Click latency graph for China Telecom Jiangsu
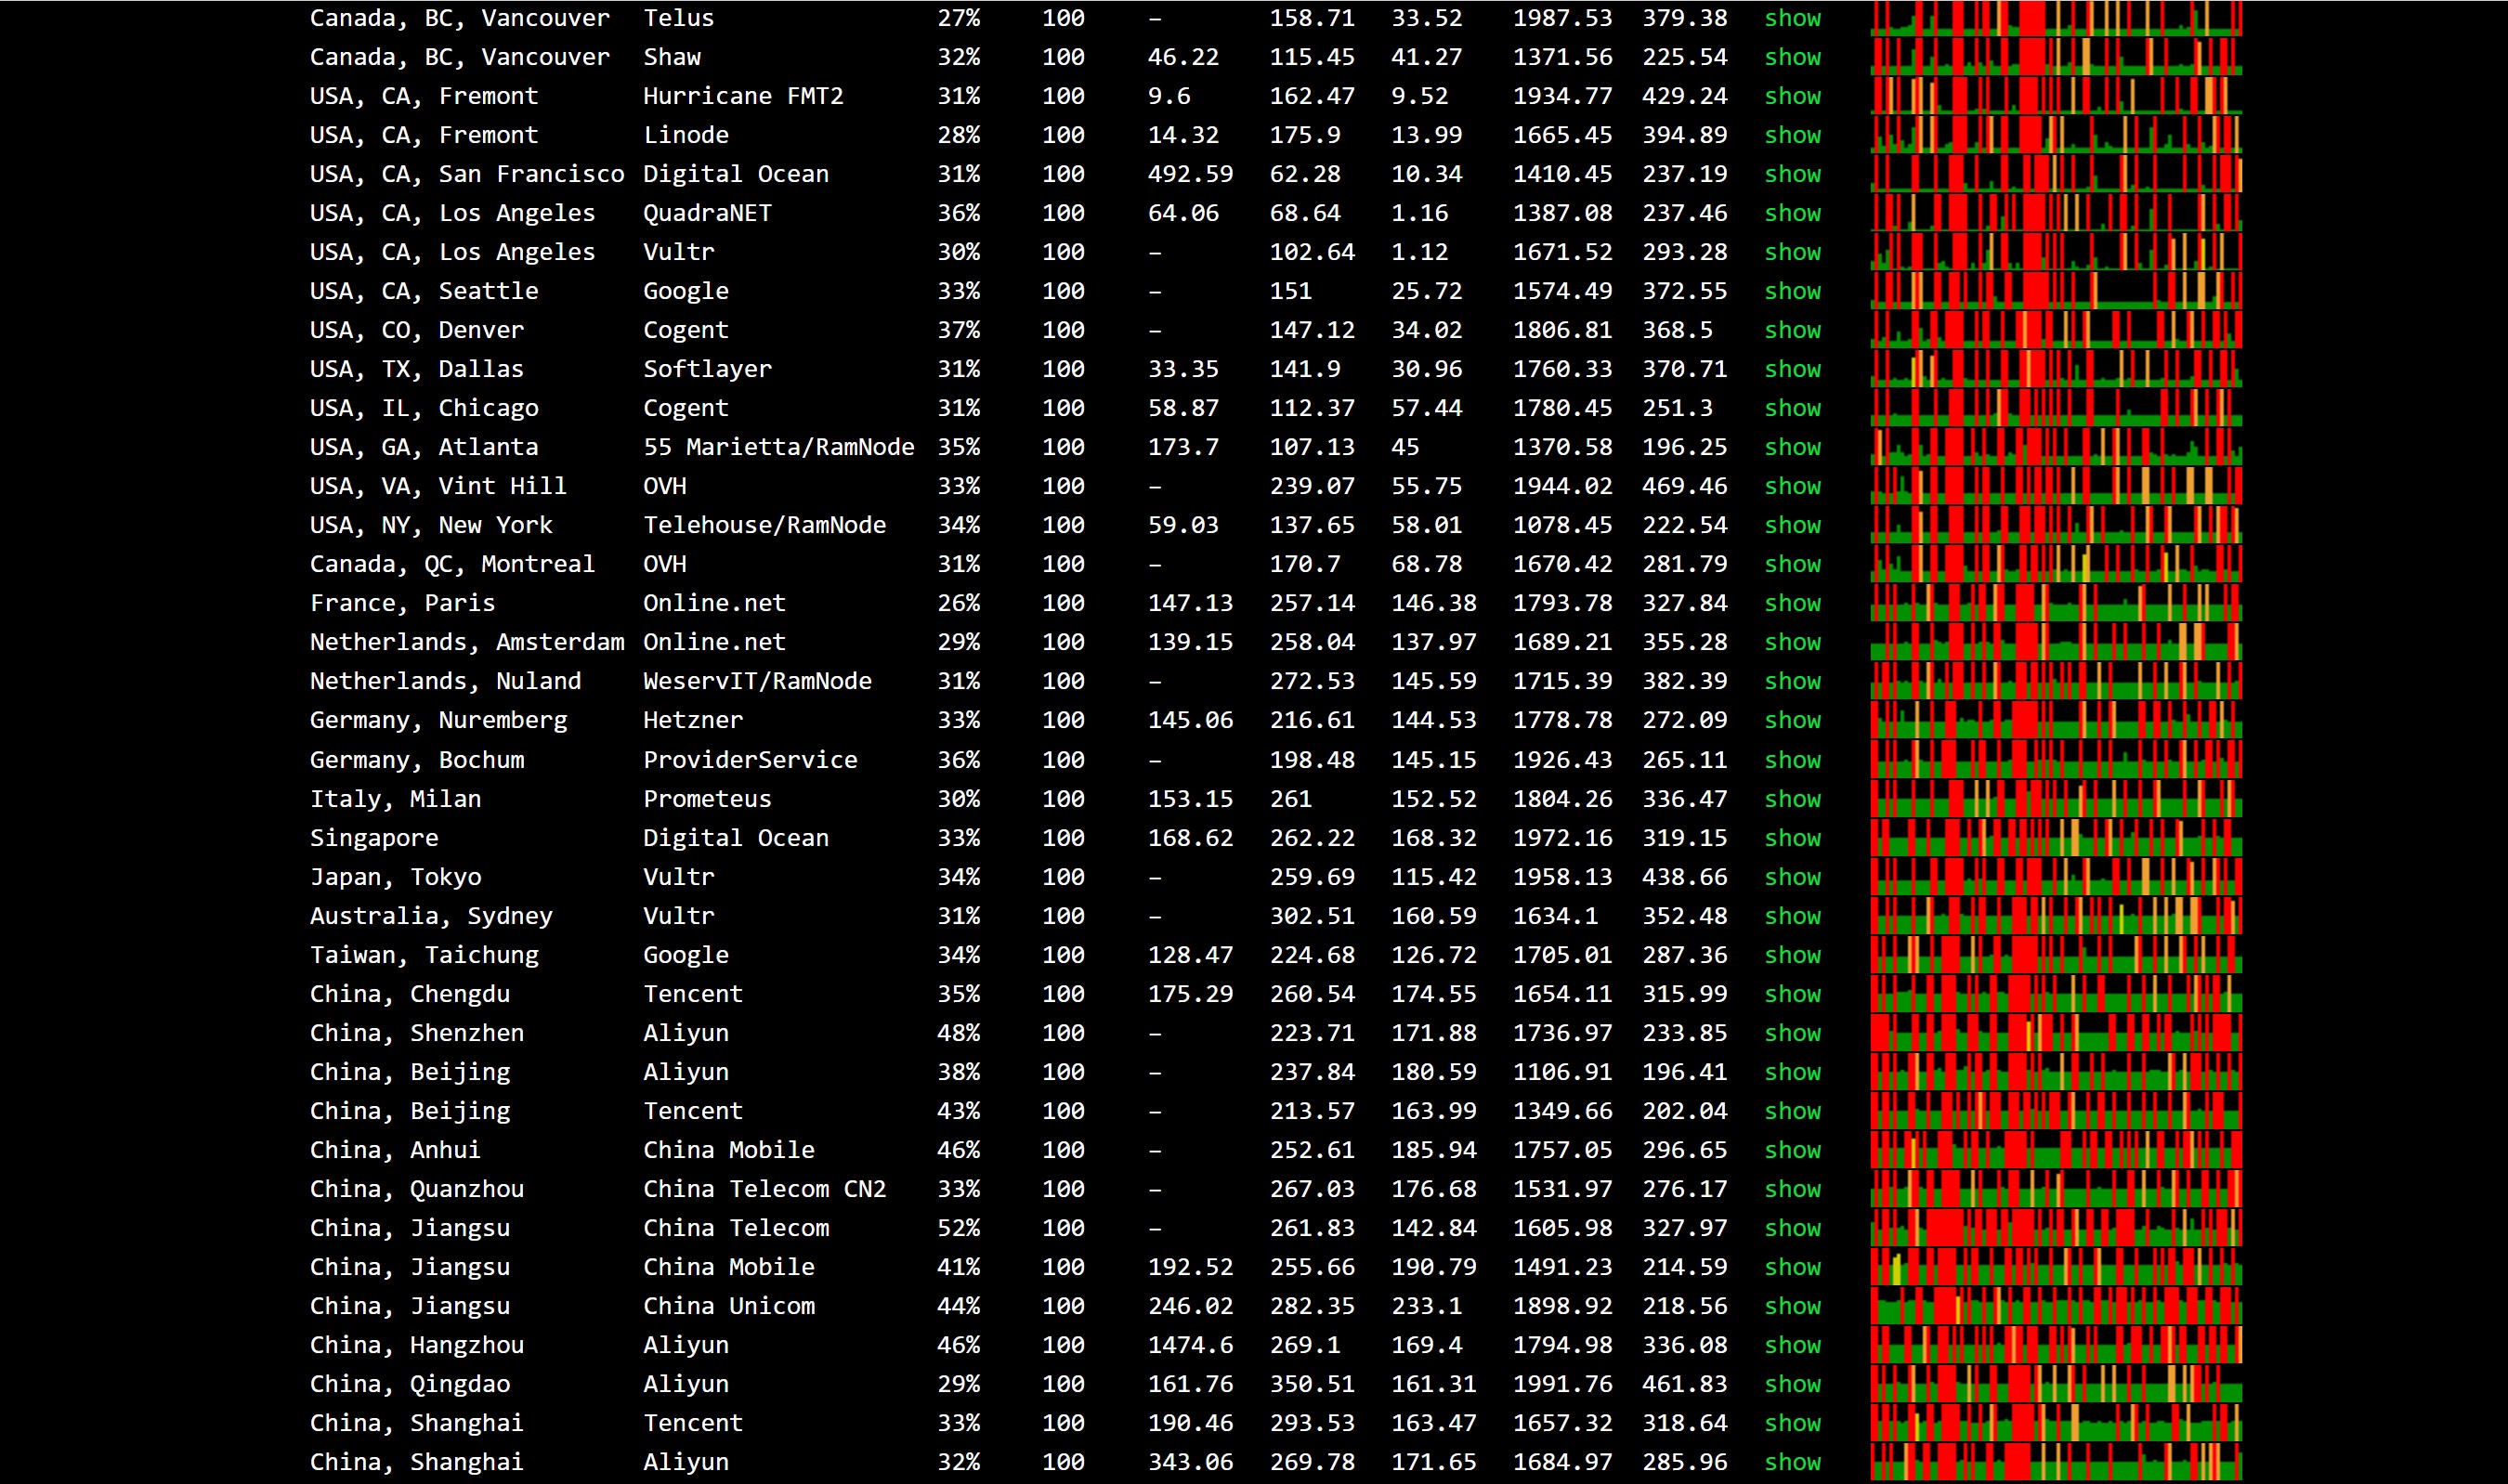The width and height of the screenshot is (2508, 1484). click(2055, 1228)
